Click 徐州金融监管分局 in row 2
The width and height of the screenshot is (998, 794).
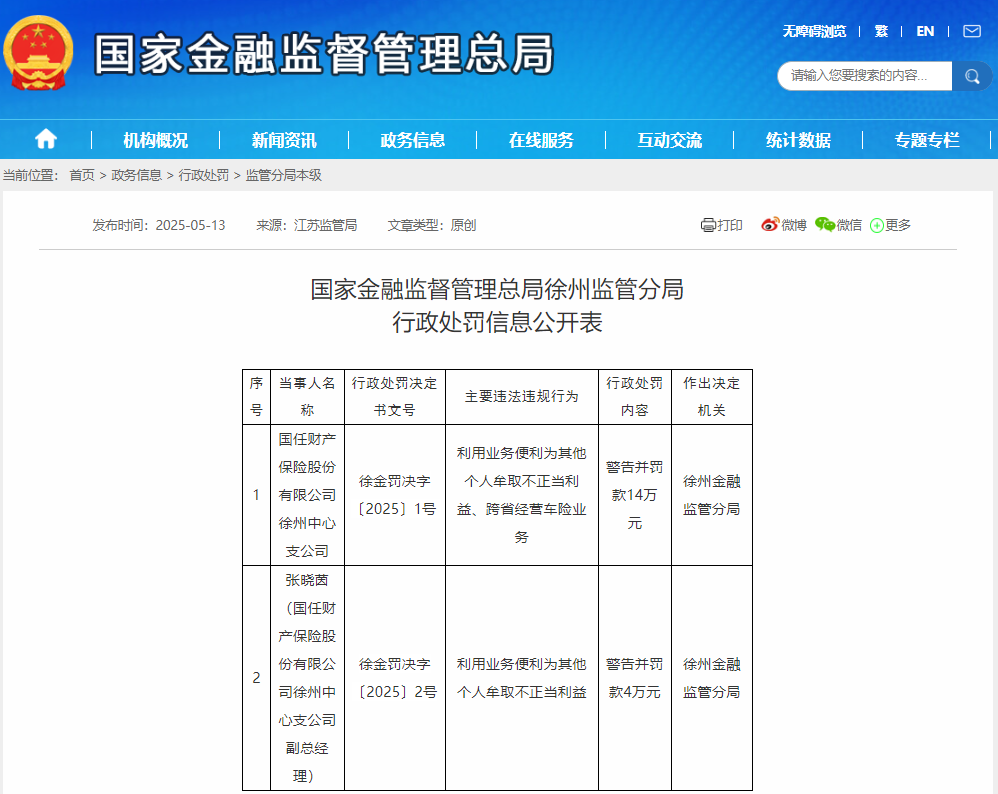click(712, 678)
